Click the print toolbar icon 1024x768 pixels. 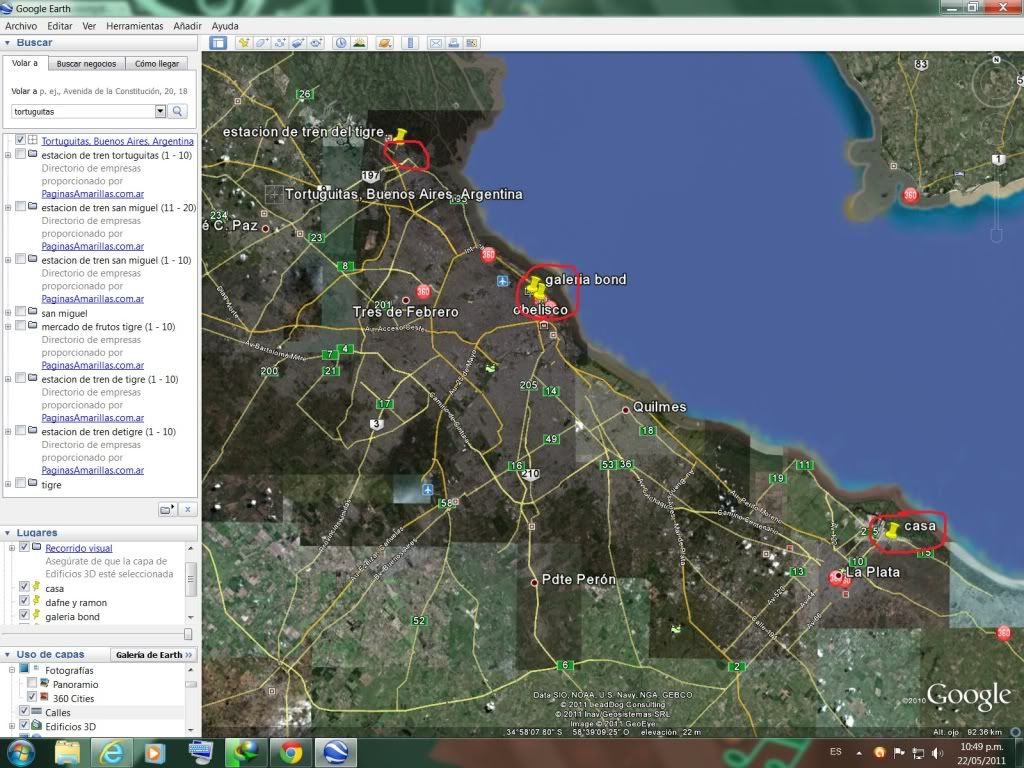tap(453, 43)
